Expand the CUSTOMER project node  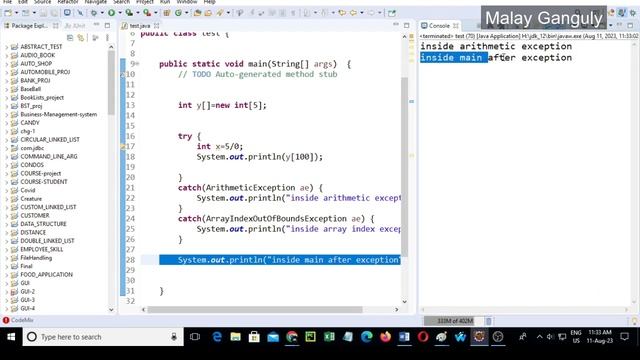tap(6, 216)
